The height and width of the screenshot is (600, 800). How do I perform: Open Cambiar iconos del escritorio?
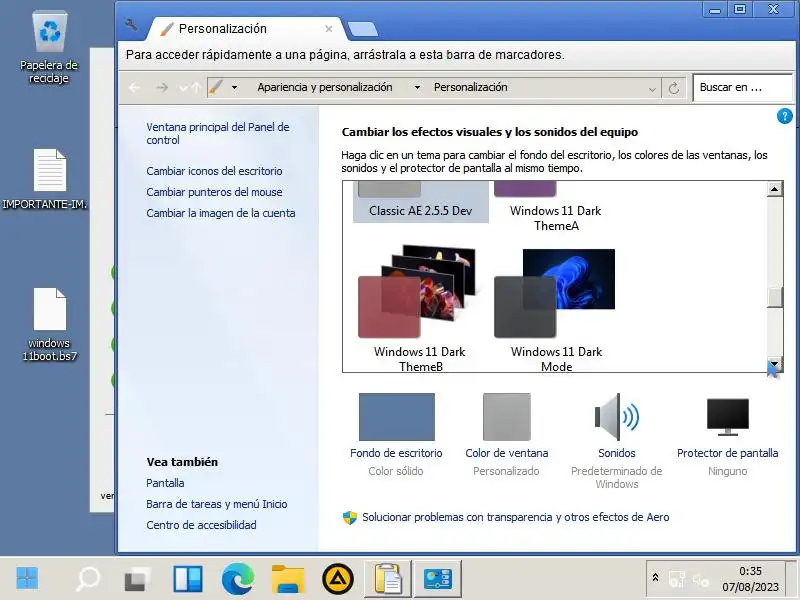coord(214,171)
